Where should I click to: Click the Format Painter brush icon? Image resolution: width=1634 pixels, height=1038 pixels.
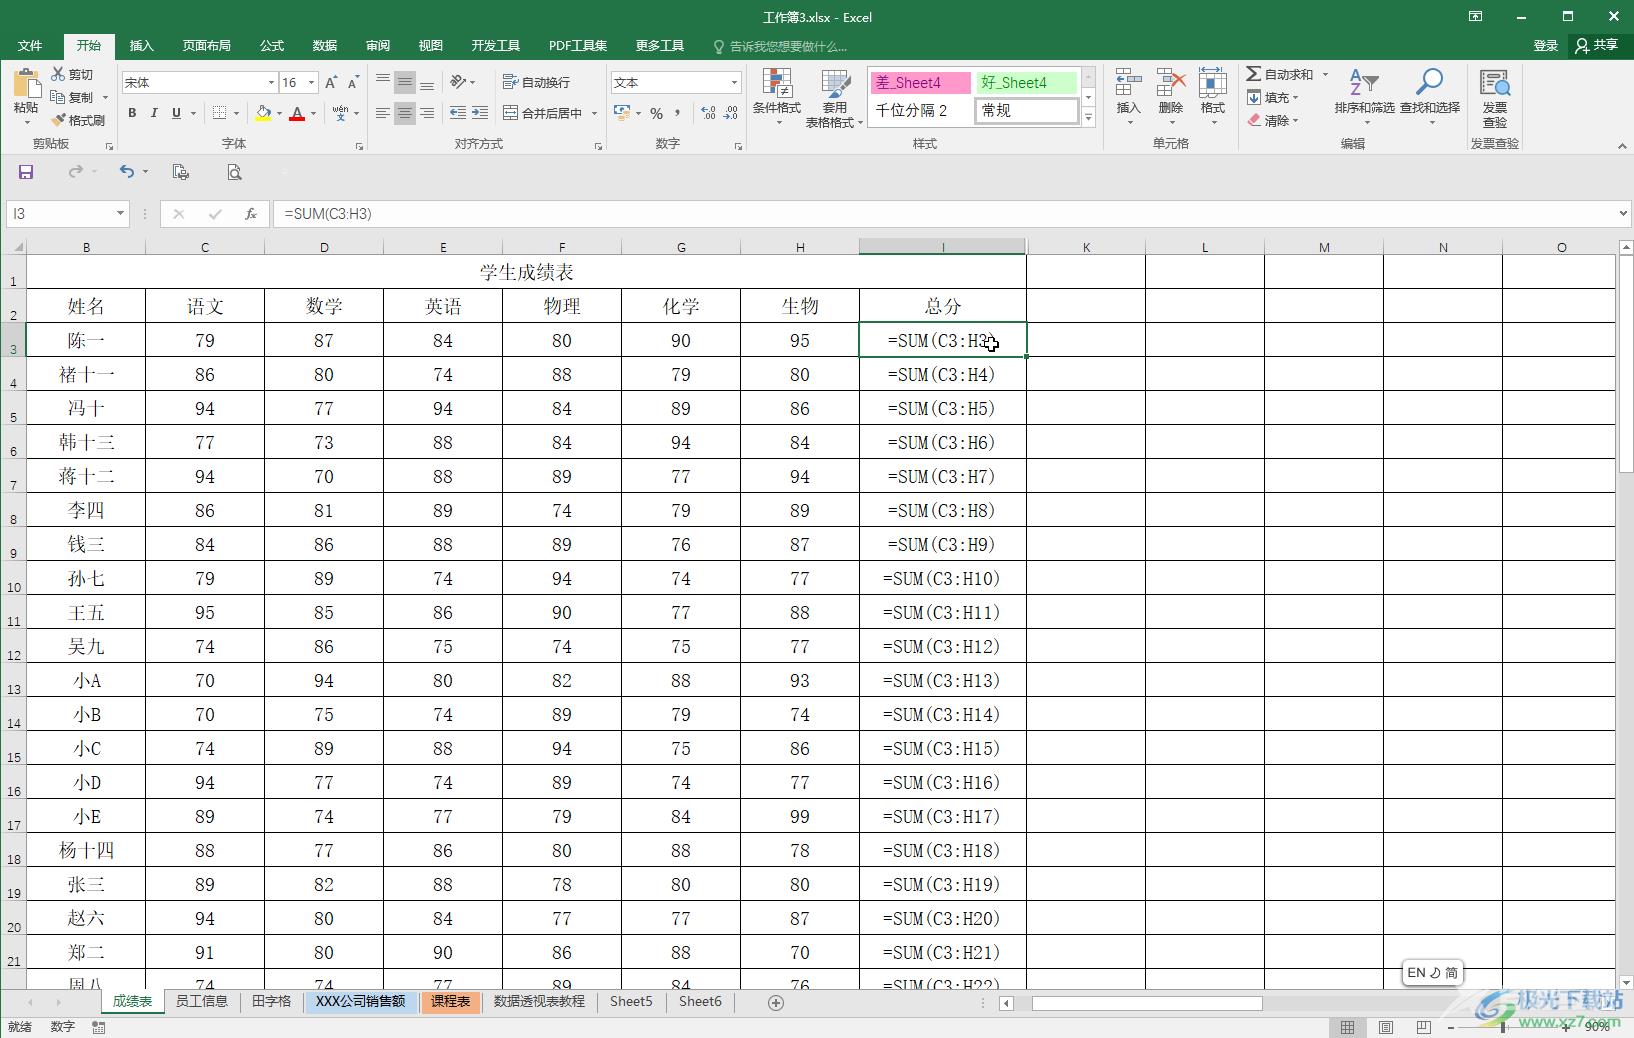pyautogui.click(x=59, y=120)
